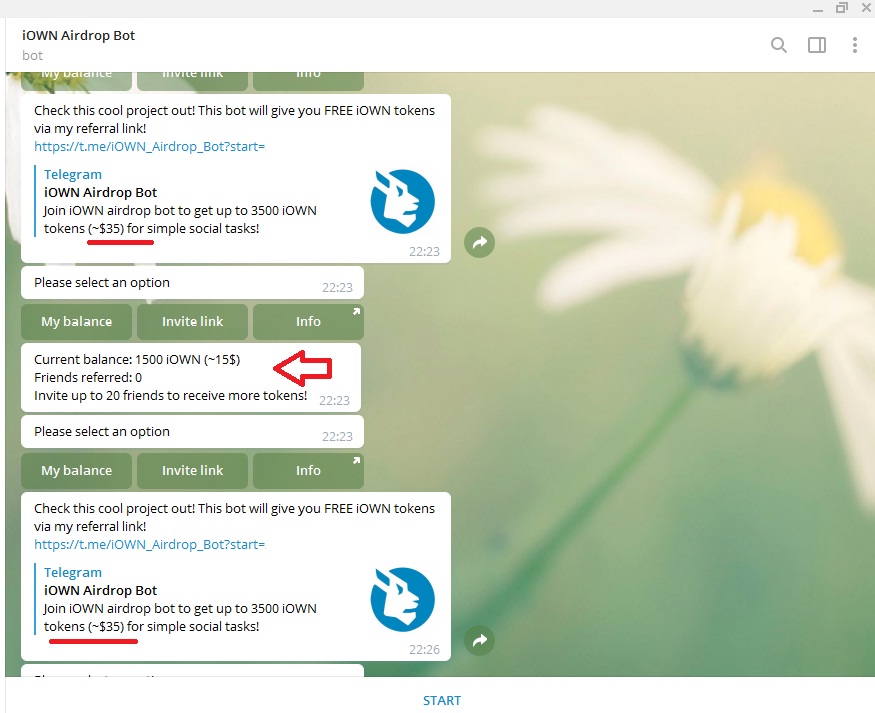Click 'Join iOWN airdrop bot' description in 22:23 preview
875x713 pixels.
tap(180, 219)
